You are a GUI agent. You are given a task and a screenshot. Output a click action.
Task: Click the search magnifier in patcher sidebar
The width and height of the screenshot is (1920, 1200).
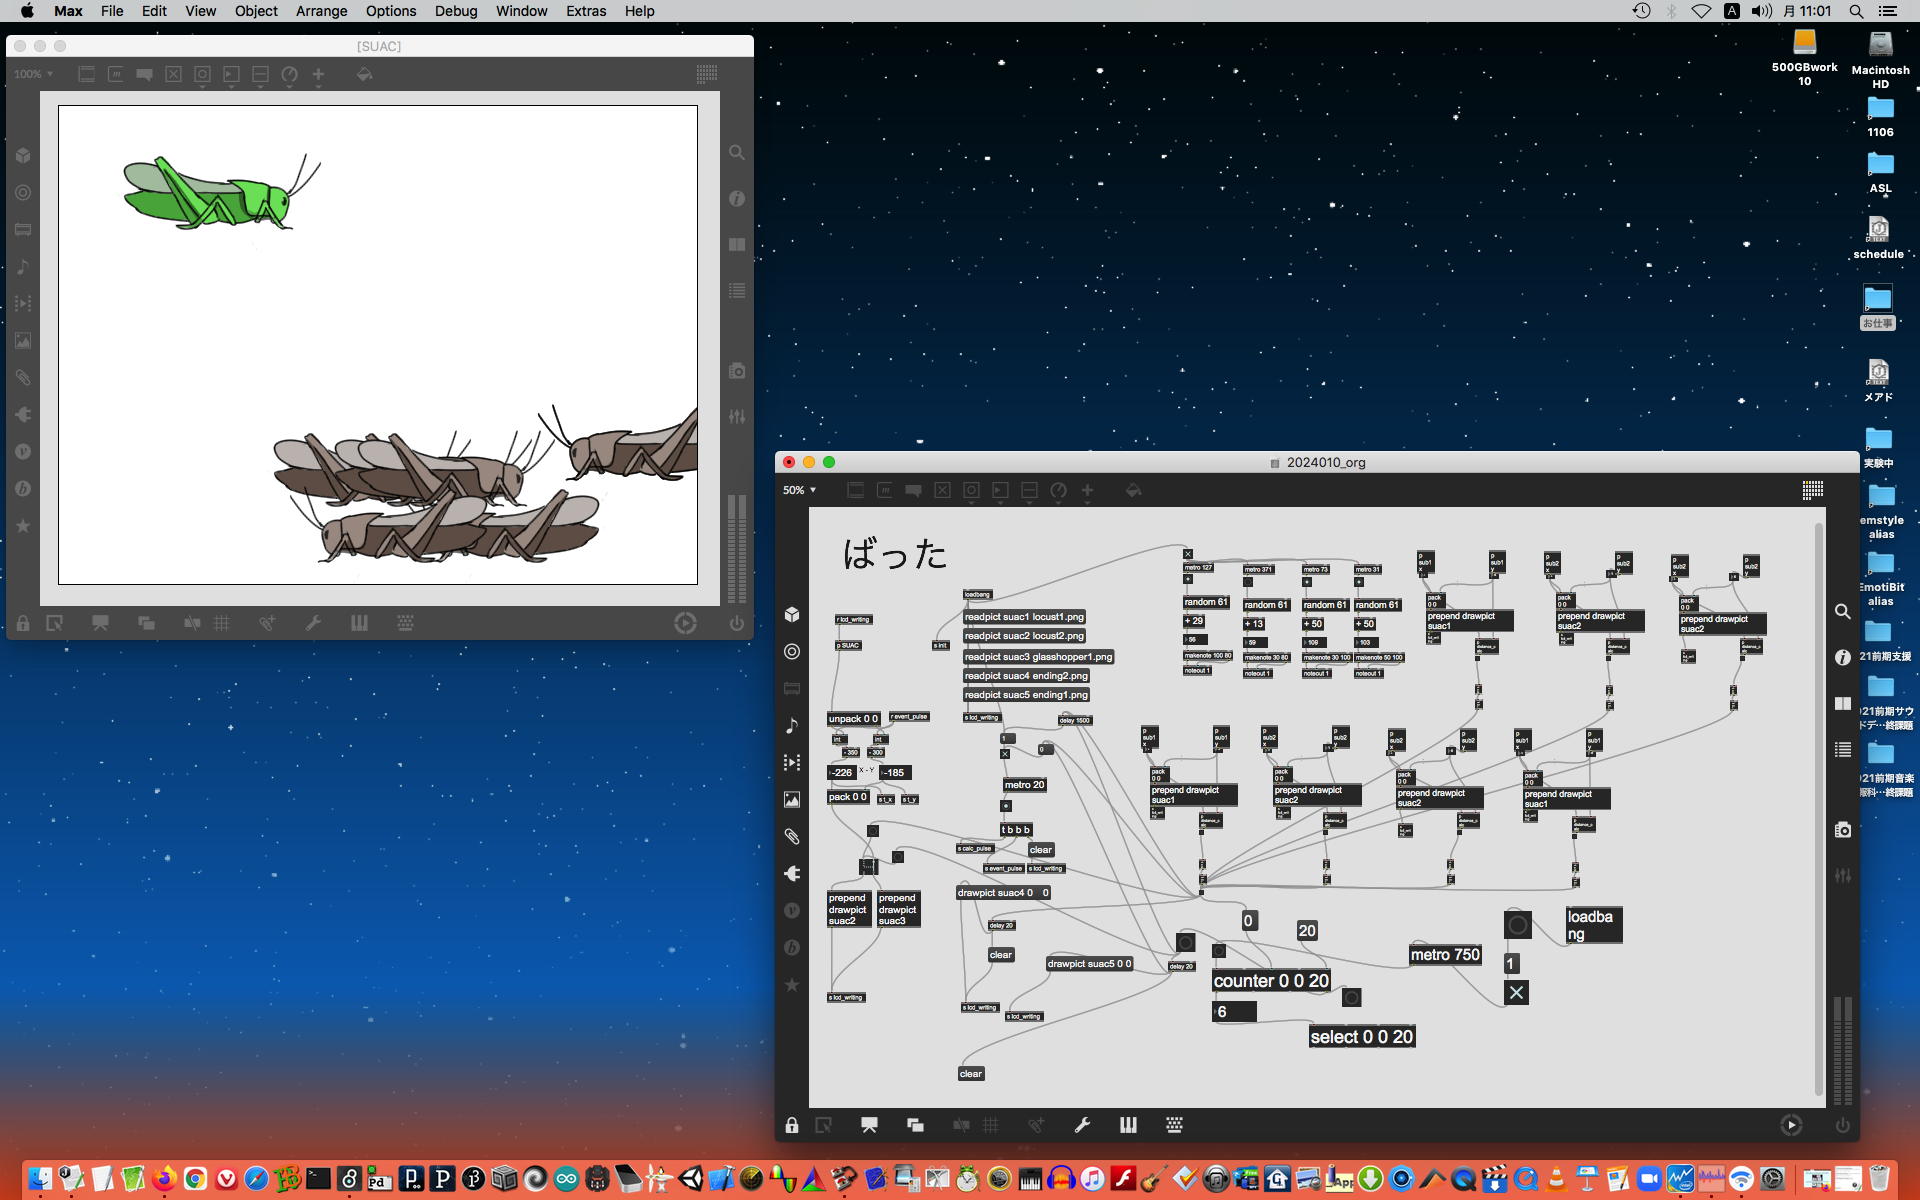click(x=1842, y=611)
